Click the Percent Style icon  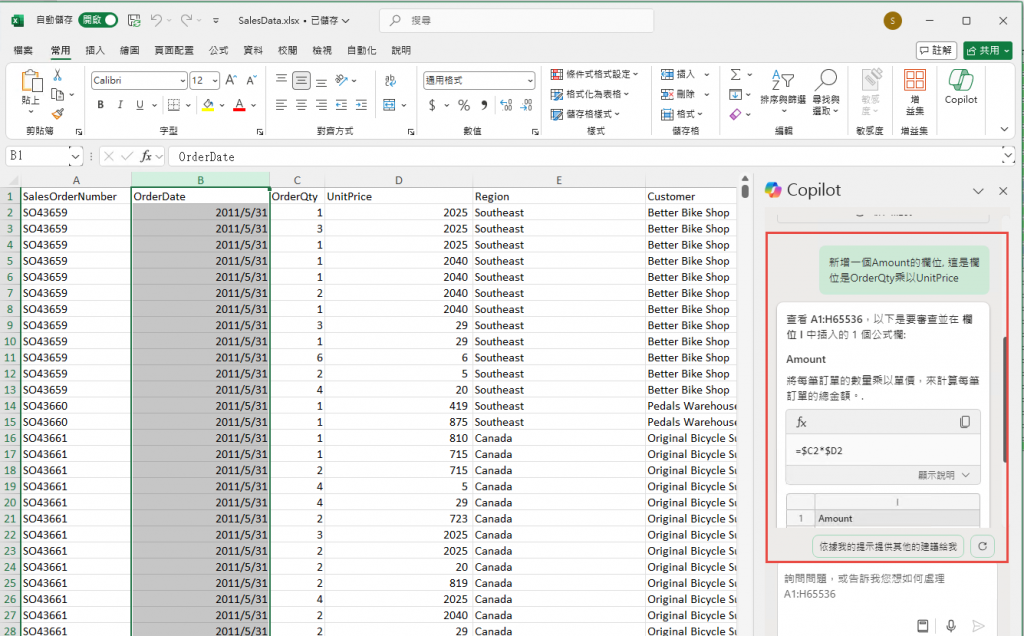[x=464, y=104]
